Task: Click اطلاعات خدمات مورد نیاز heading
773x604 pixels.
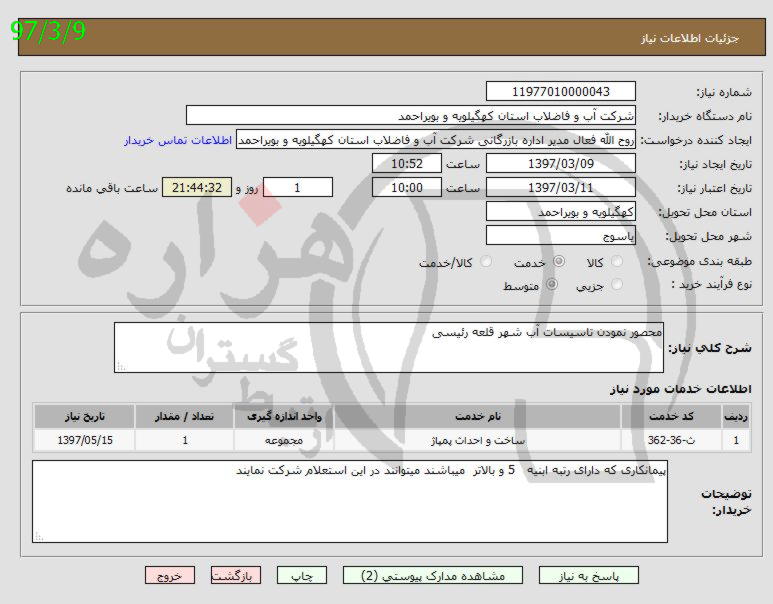Action: coord(680,389)
